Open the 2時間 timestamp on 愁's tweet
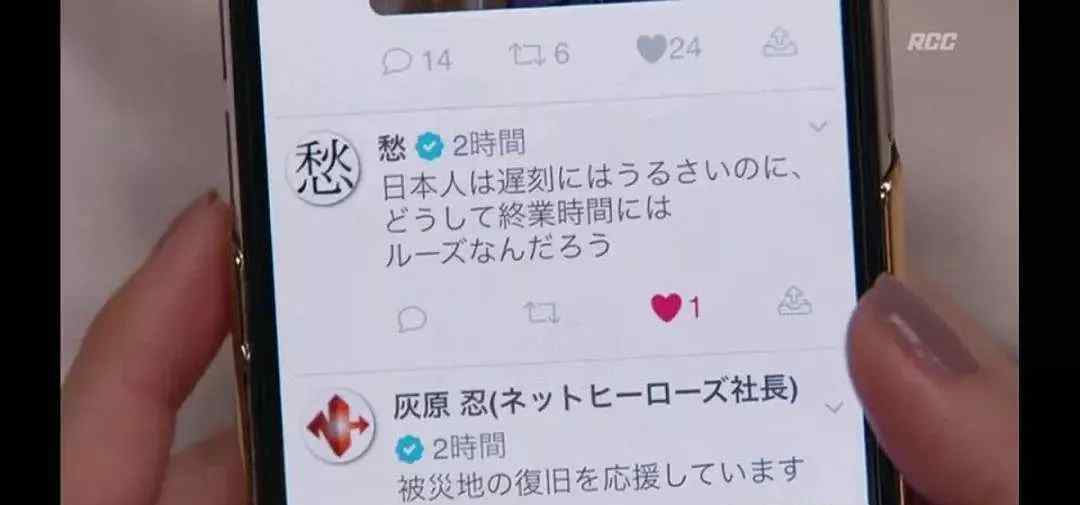The image size is (1080, 505). [x=489, y=145]
